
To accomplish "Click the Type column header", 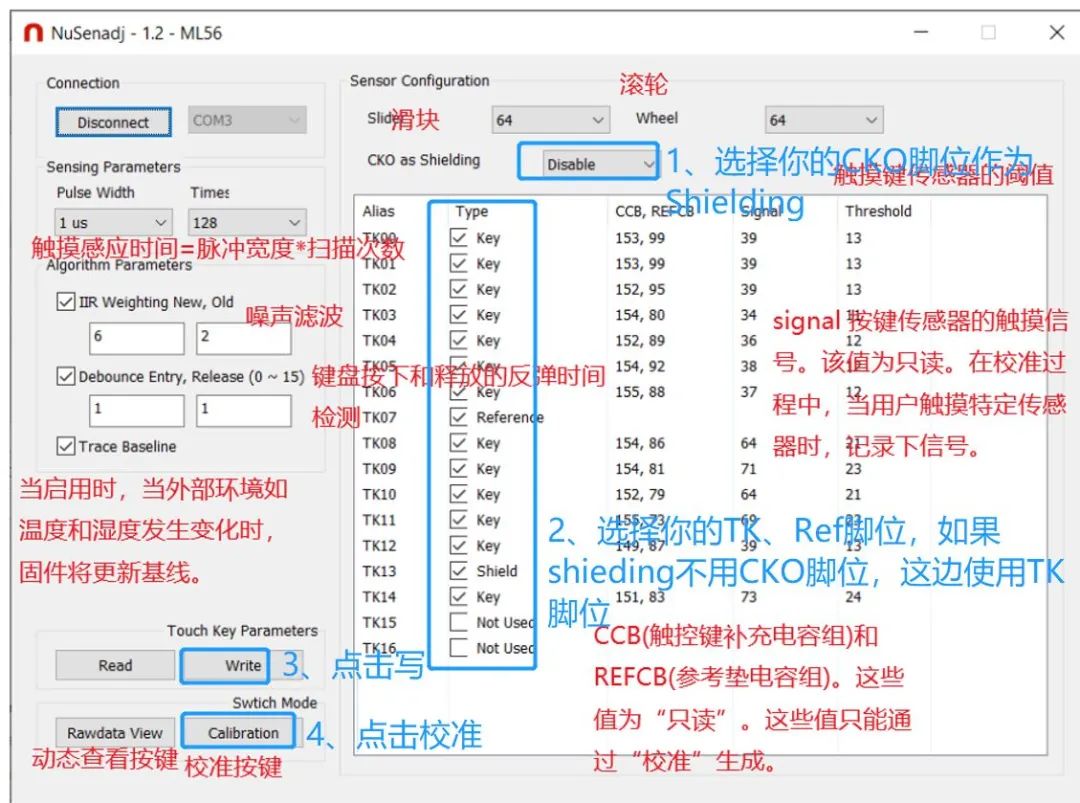I will pos(472,211).
